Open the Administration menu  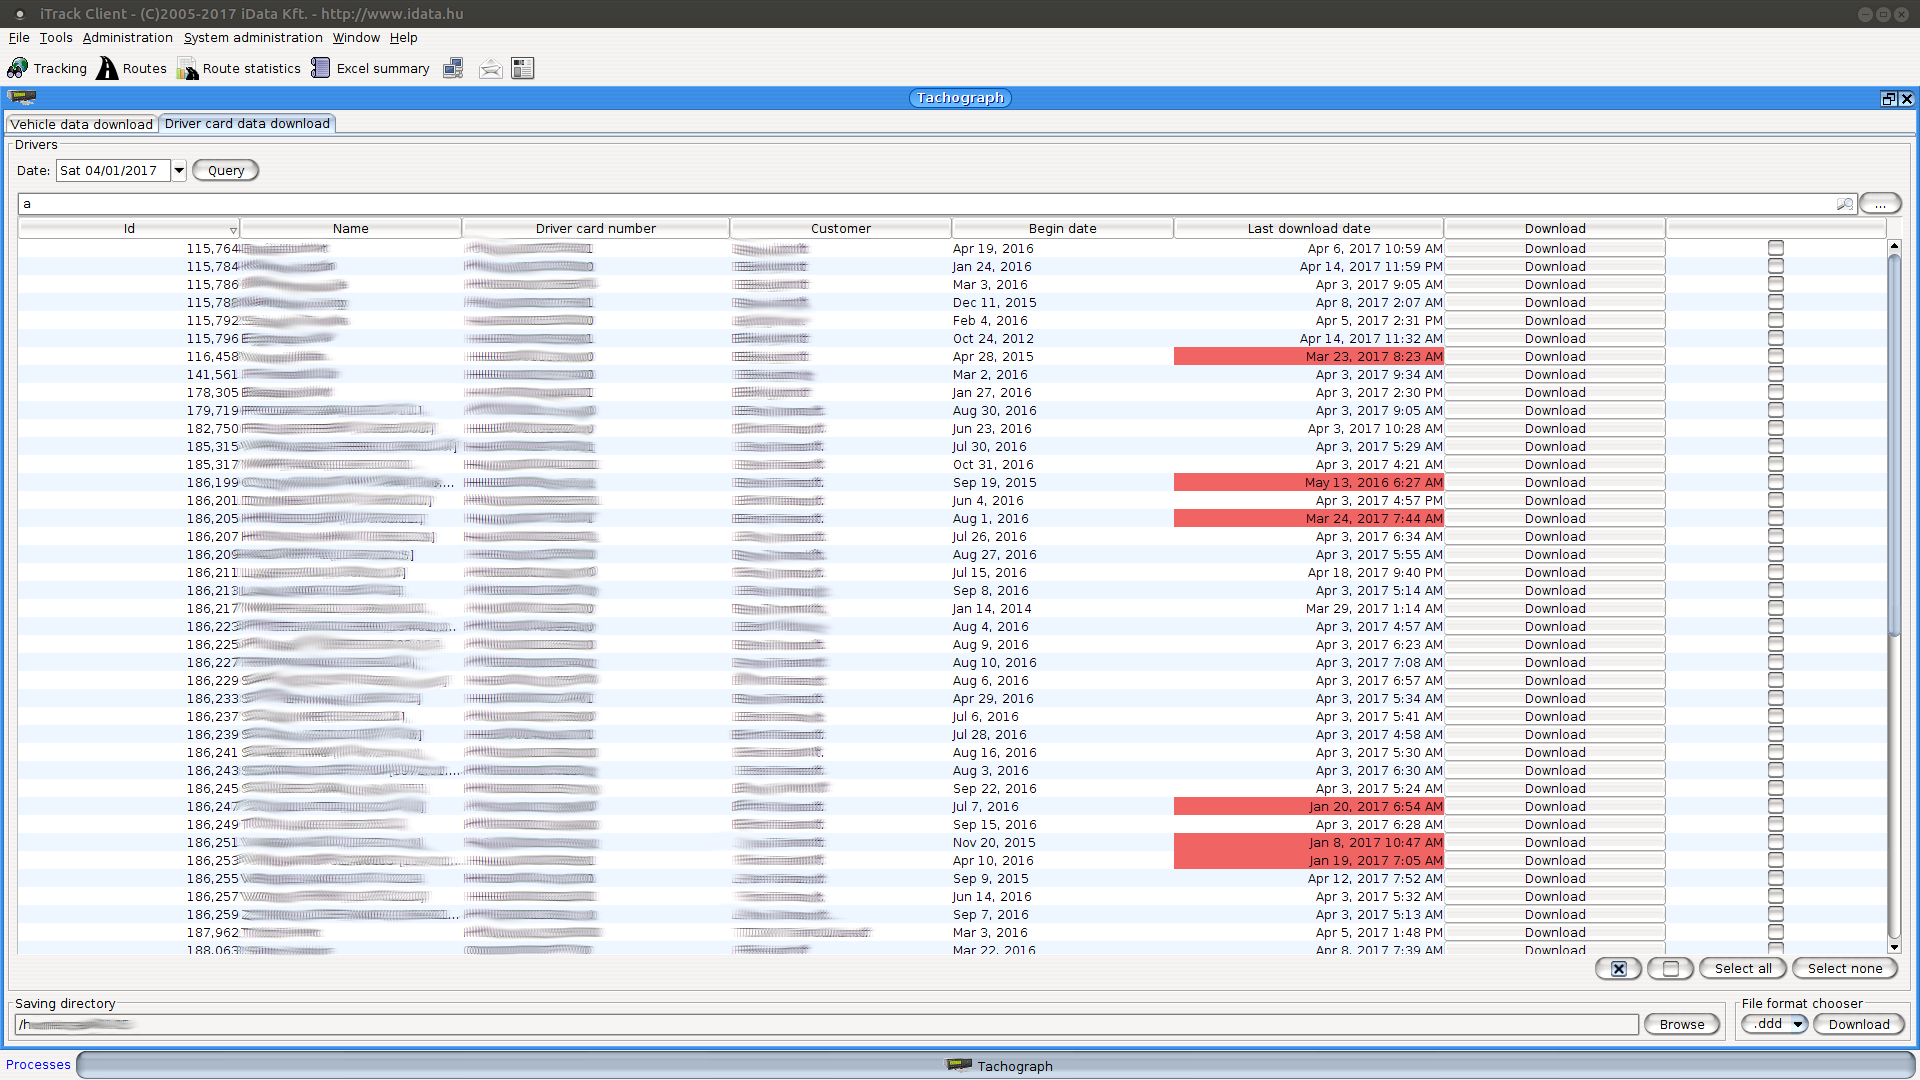tap(127, 37)
